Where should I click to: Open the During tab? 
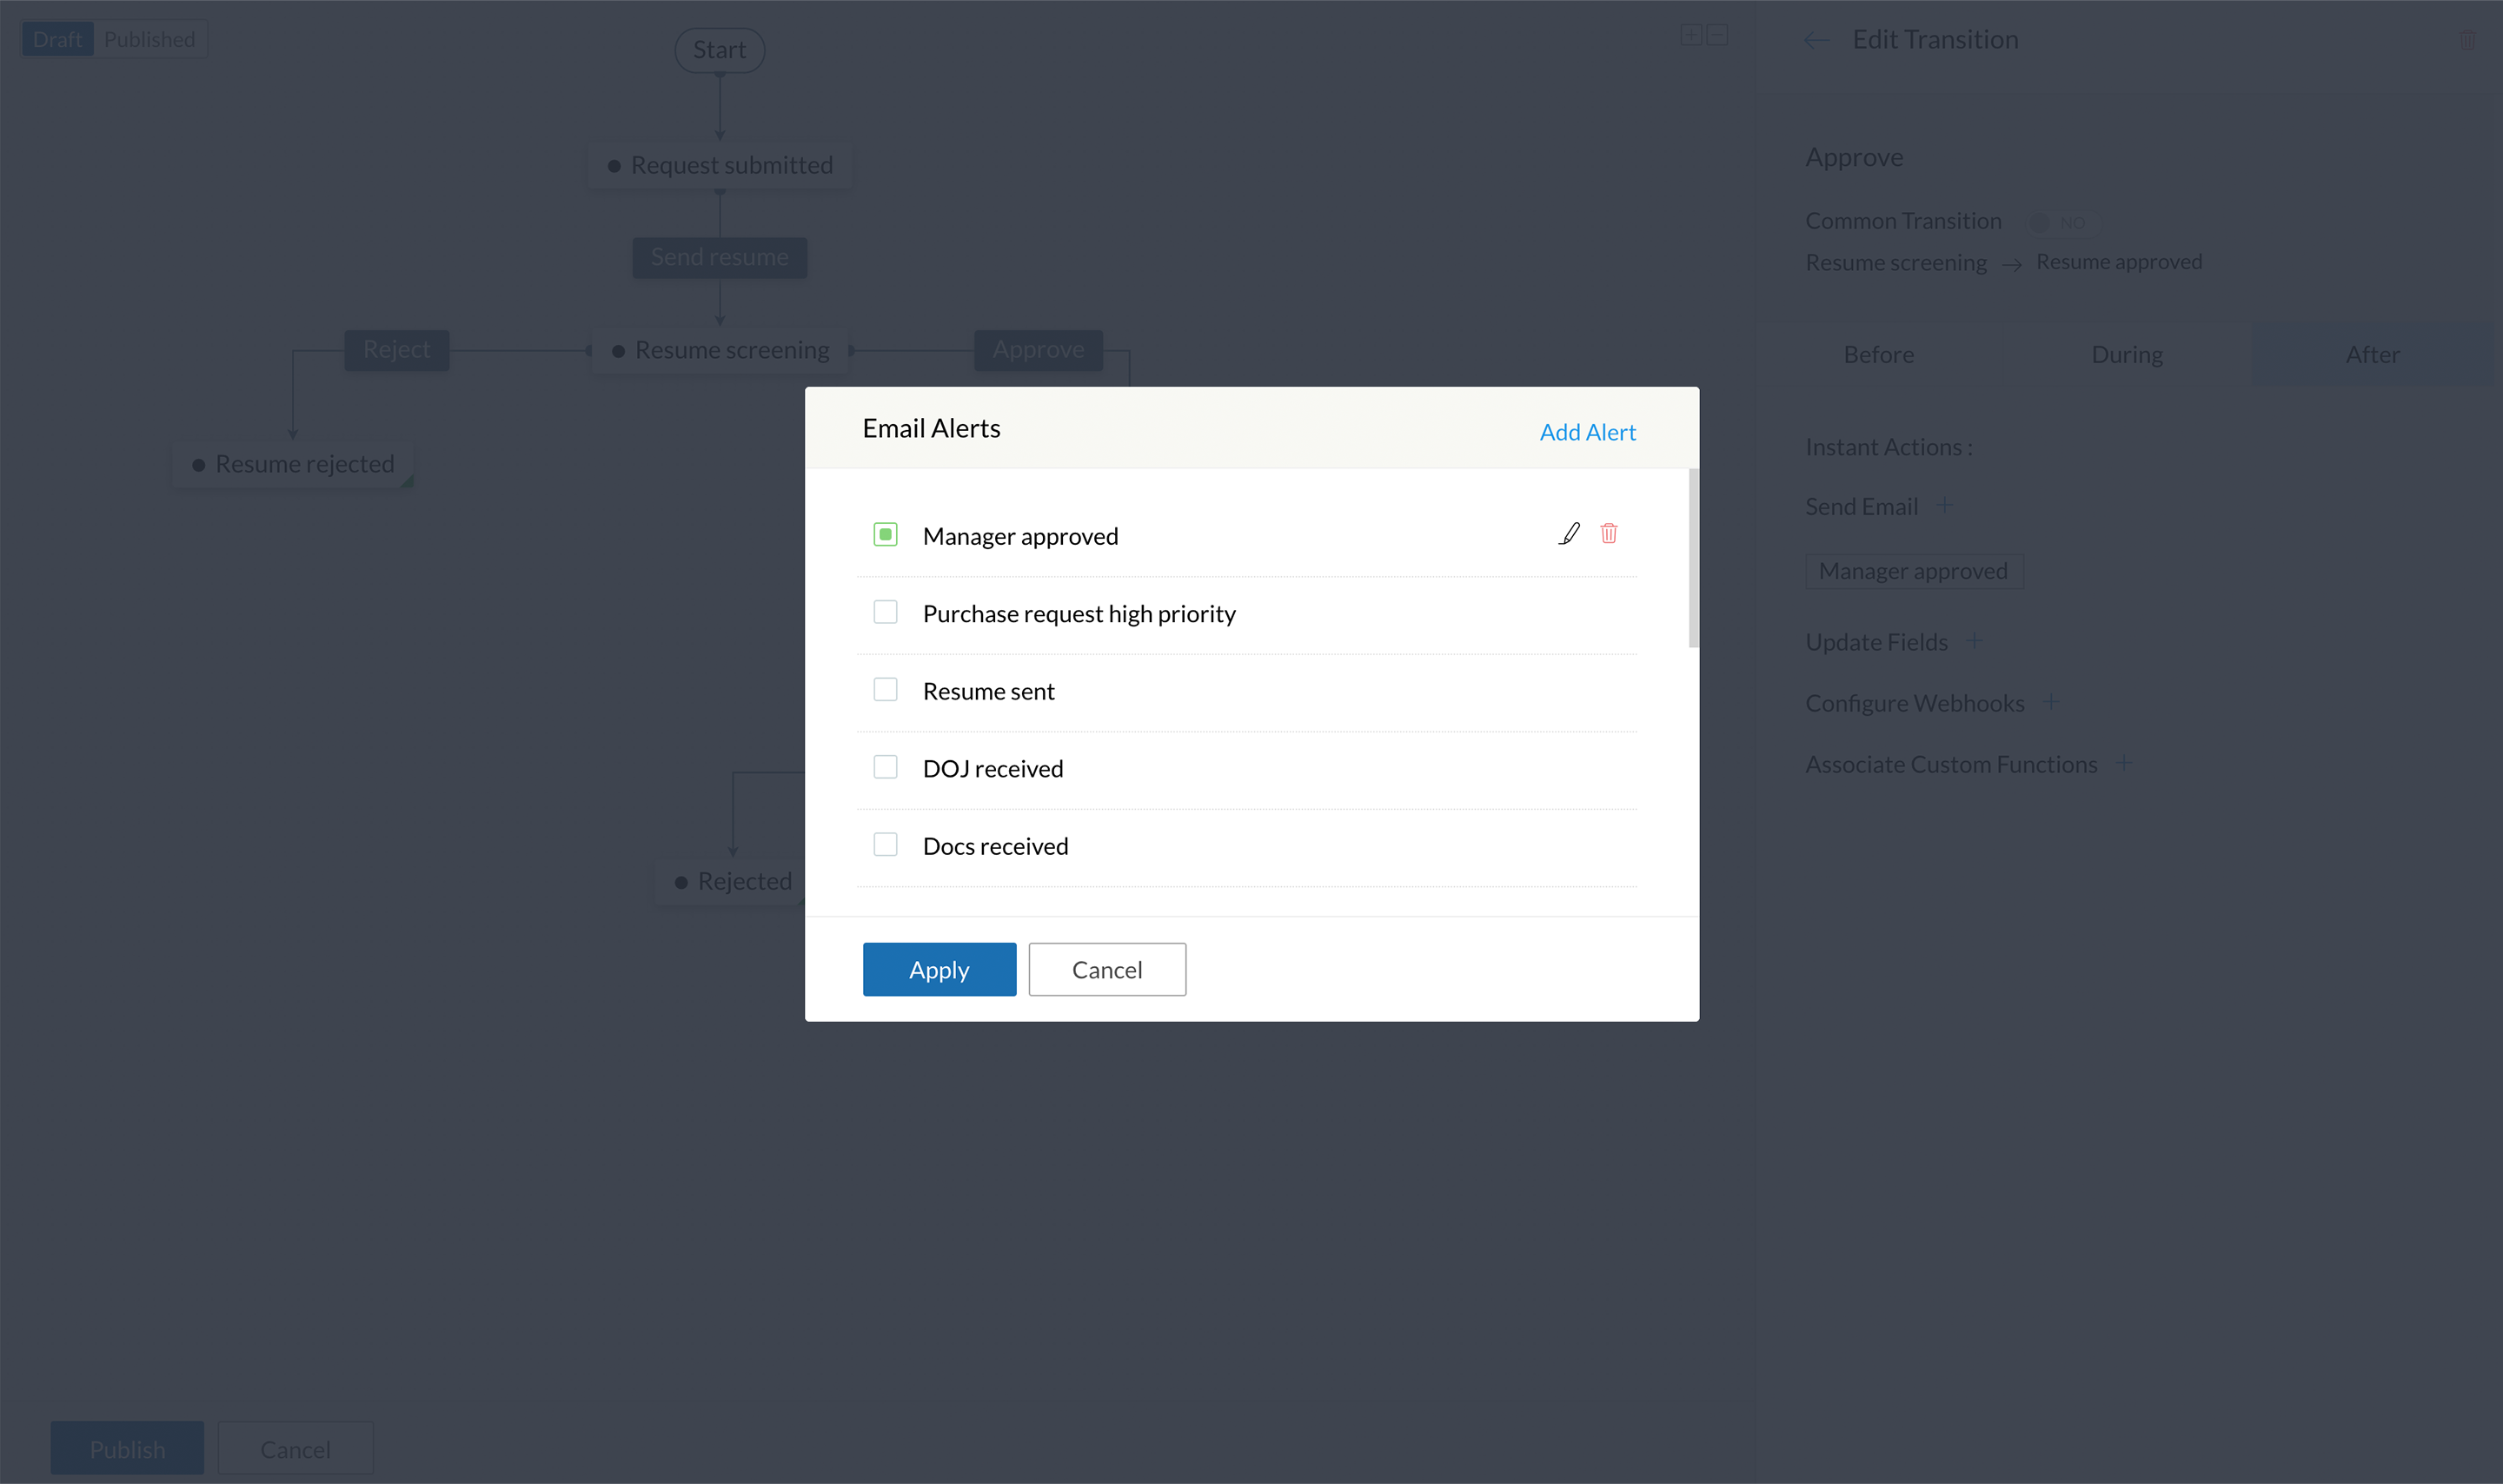pyautogui.click(x=2126, y=355)
